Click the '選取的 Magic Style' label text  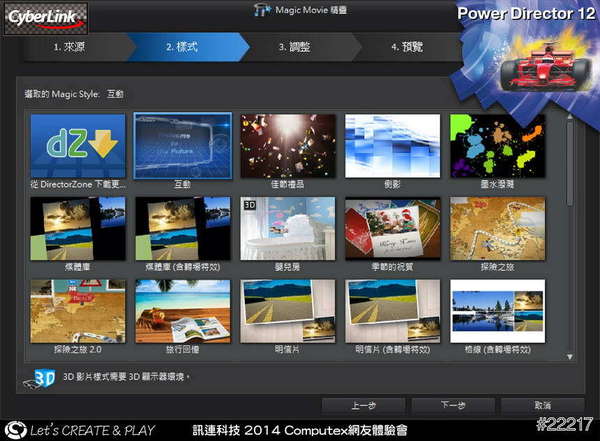[x=62, y=94]
